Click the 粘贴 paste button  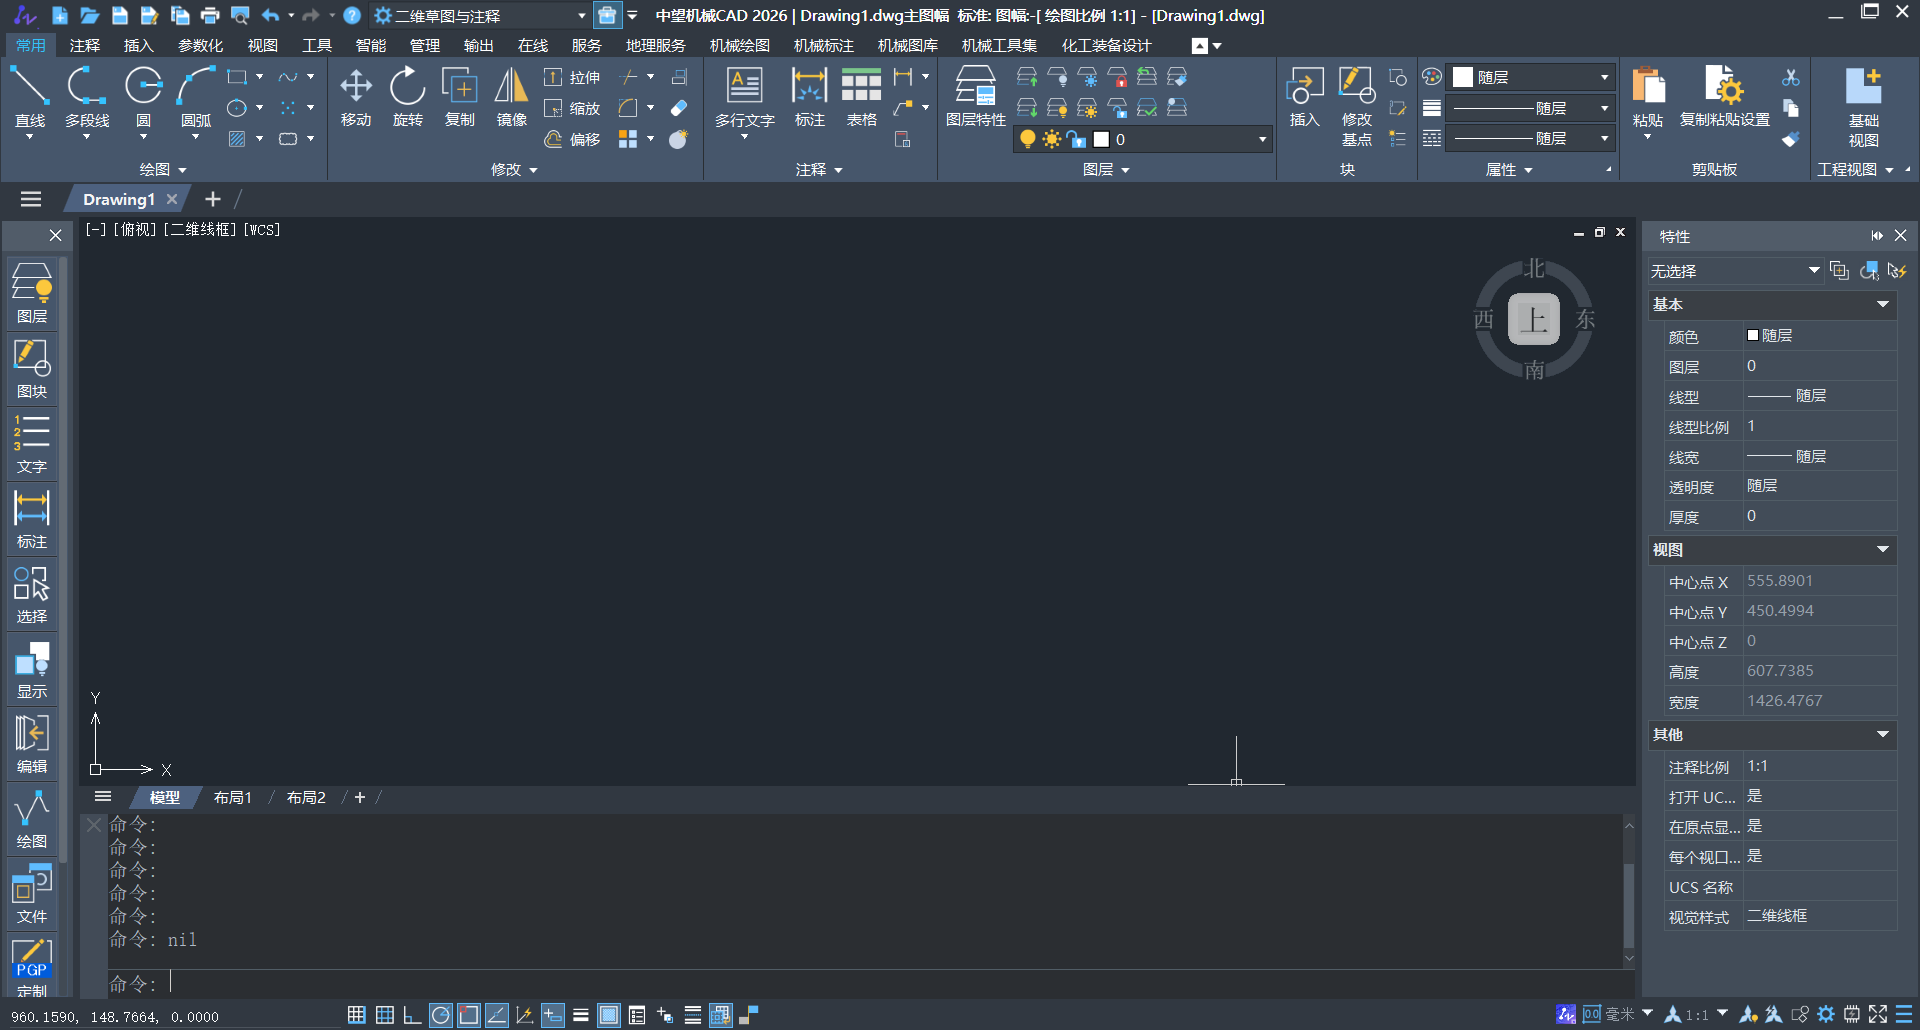pyautogui.click(x=1647, y=100)
